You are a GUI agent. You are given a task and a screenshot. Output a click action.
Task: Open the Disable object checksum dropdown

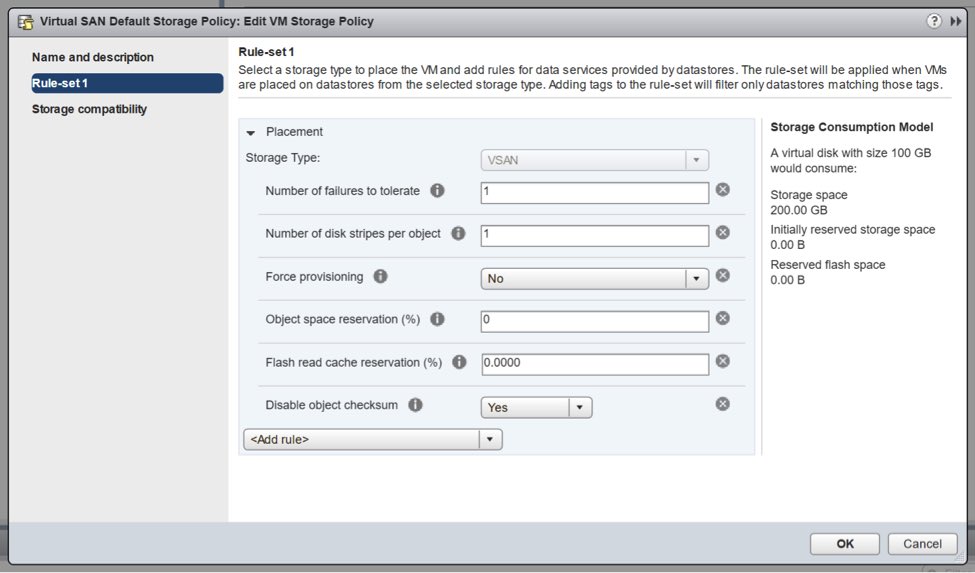click(x=536, y=407)
